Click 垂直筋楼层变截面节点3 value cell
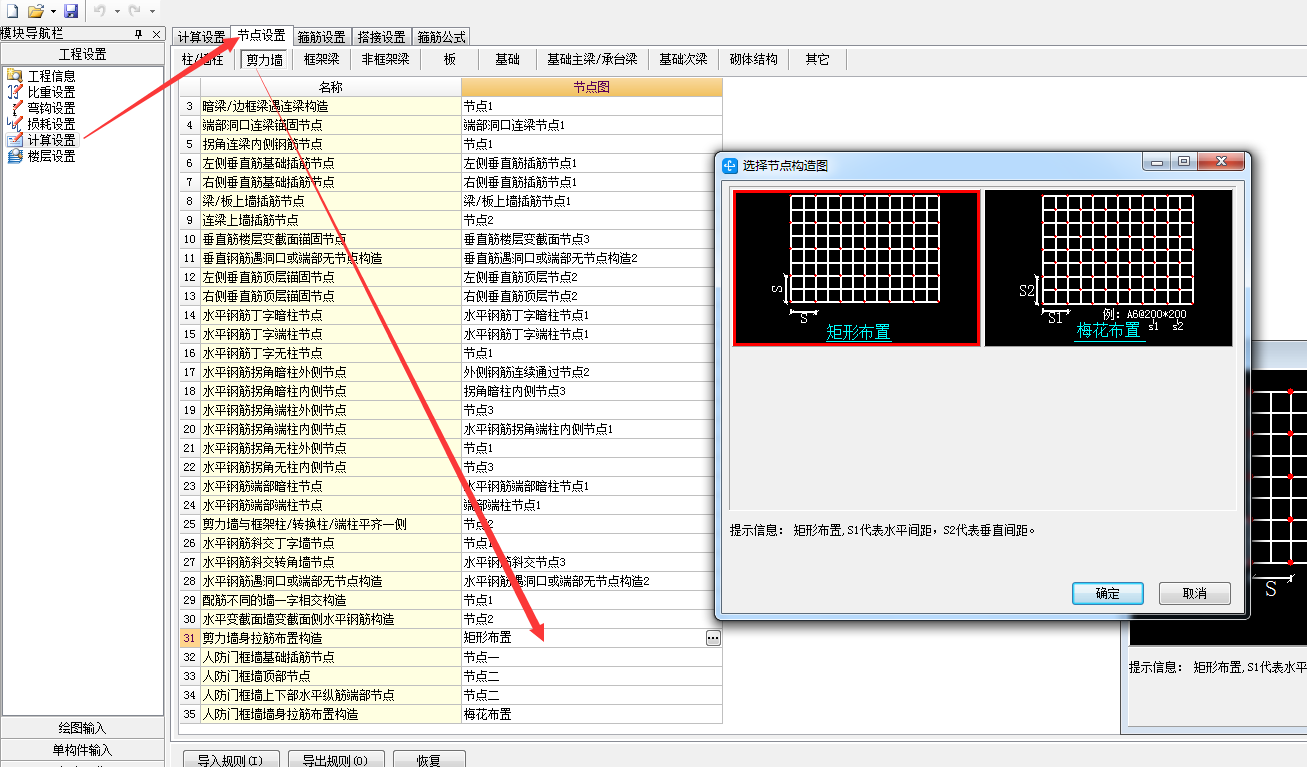This screenshot has width=1307, height=767. [x=591, y=239]
